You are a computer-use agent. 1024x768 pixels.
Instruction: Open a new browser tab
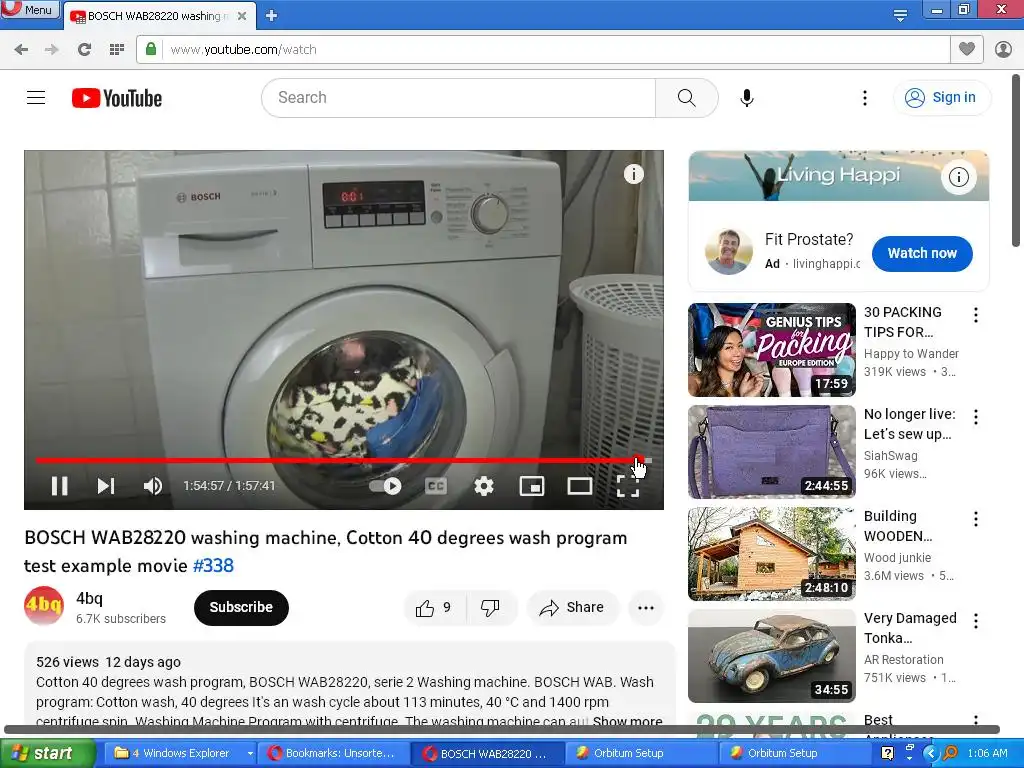point(272,16)
